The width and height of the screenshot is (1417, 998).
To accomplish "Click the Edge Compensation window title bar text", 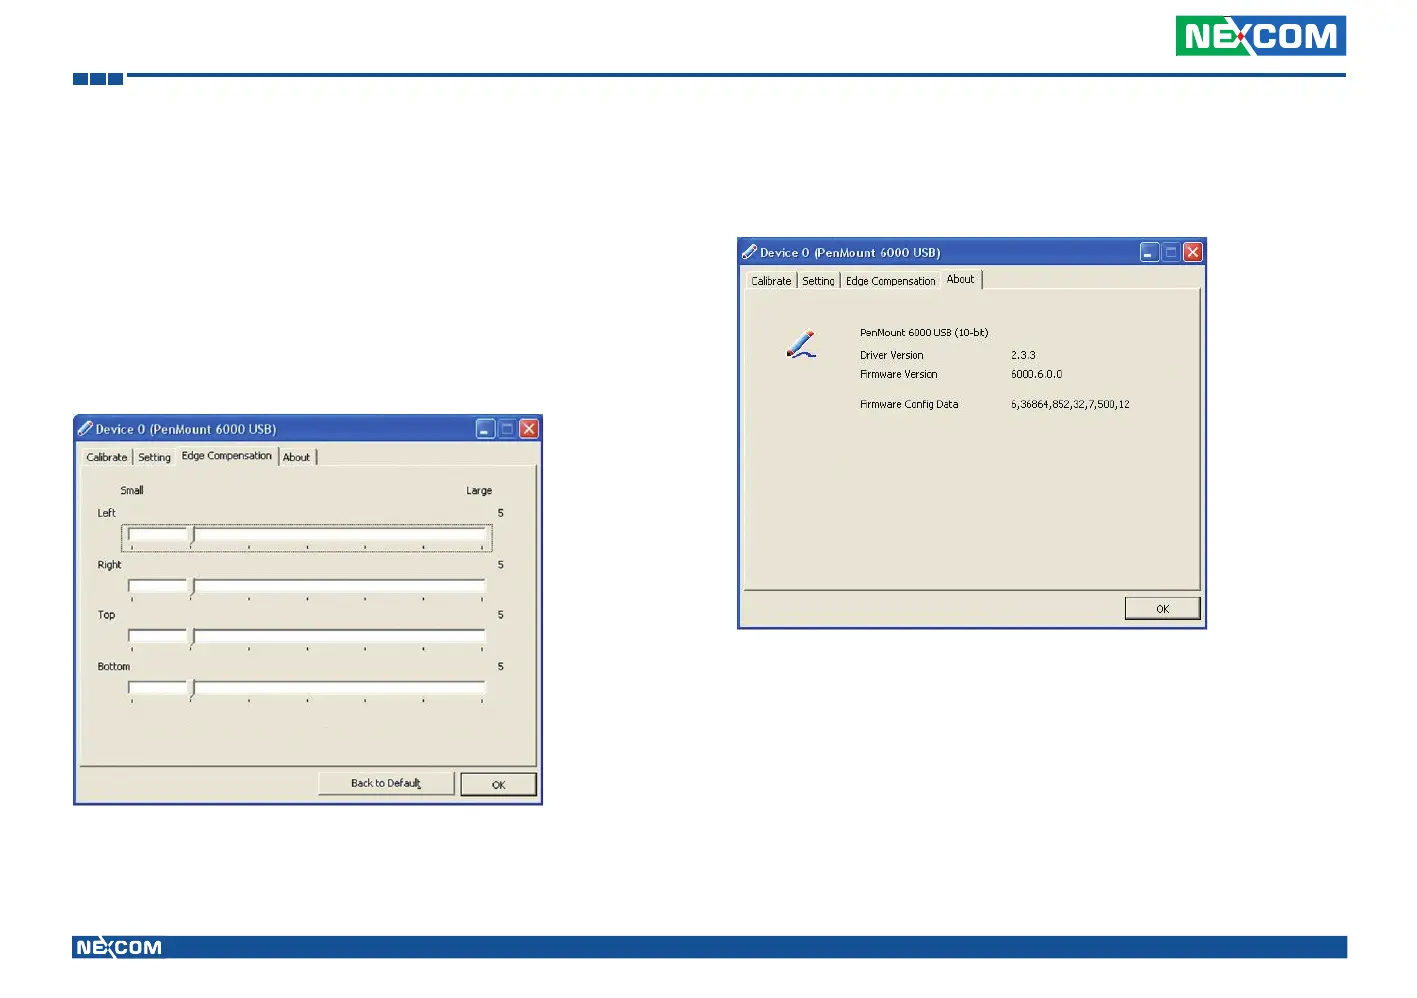I will pos(186,429).
